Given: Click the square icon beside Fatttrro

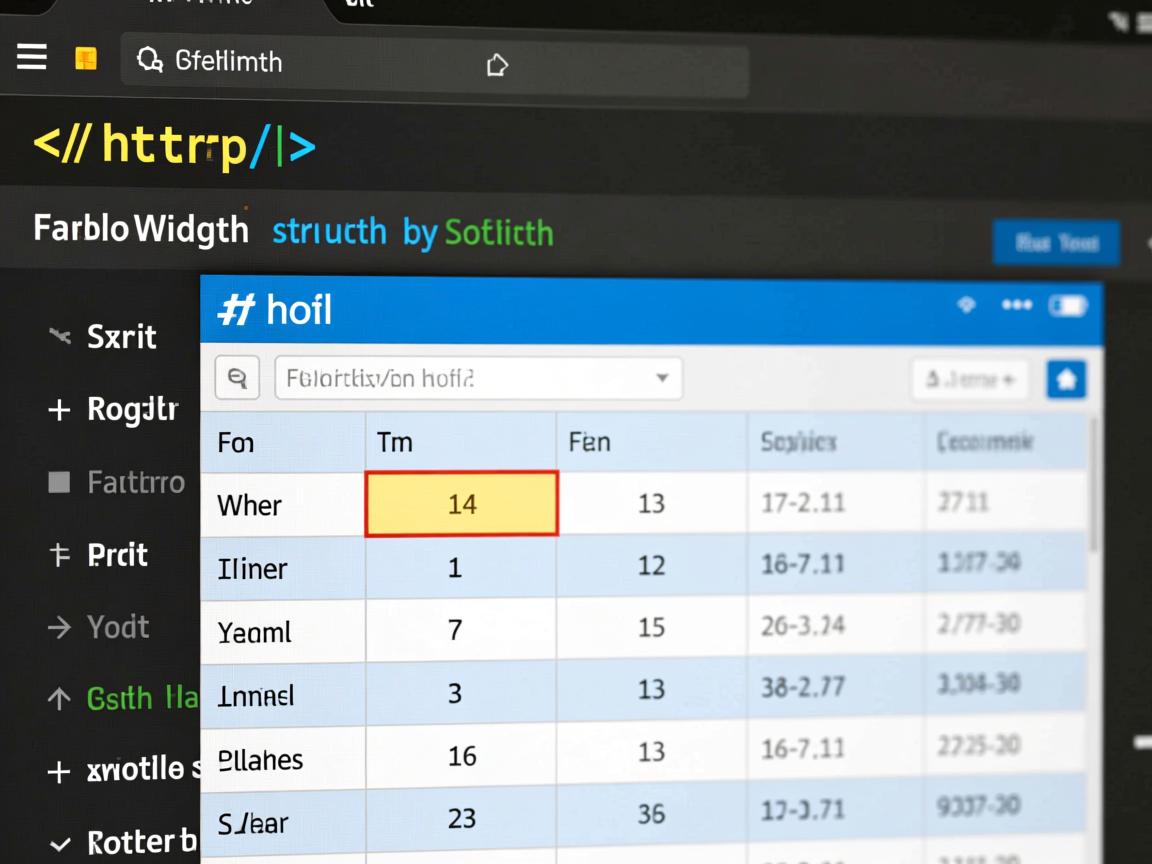Looking at the screenshot, I should point(59,483).
